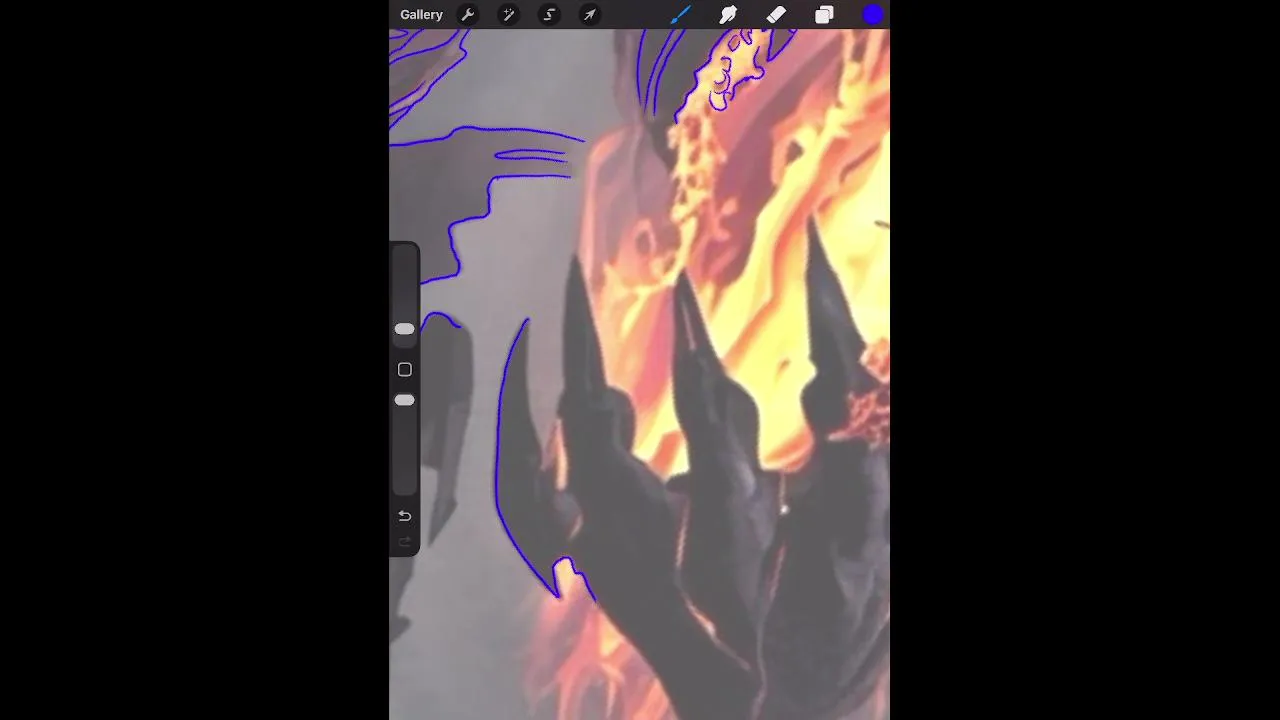Viewport: 1280px width, 720px height.
Task: Tap the square modify button in sidebar
Action: pyautogui.click(x=404, y=370)
